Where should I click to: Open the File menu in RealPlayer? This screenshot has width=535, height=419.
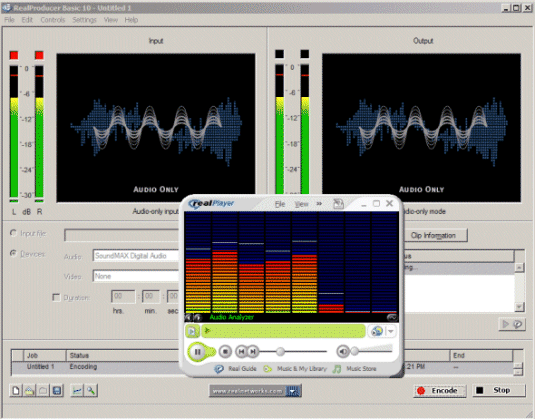pyautogui.click(x=280, y=204)
